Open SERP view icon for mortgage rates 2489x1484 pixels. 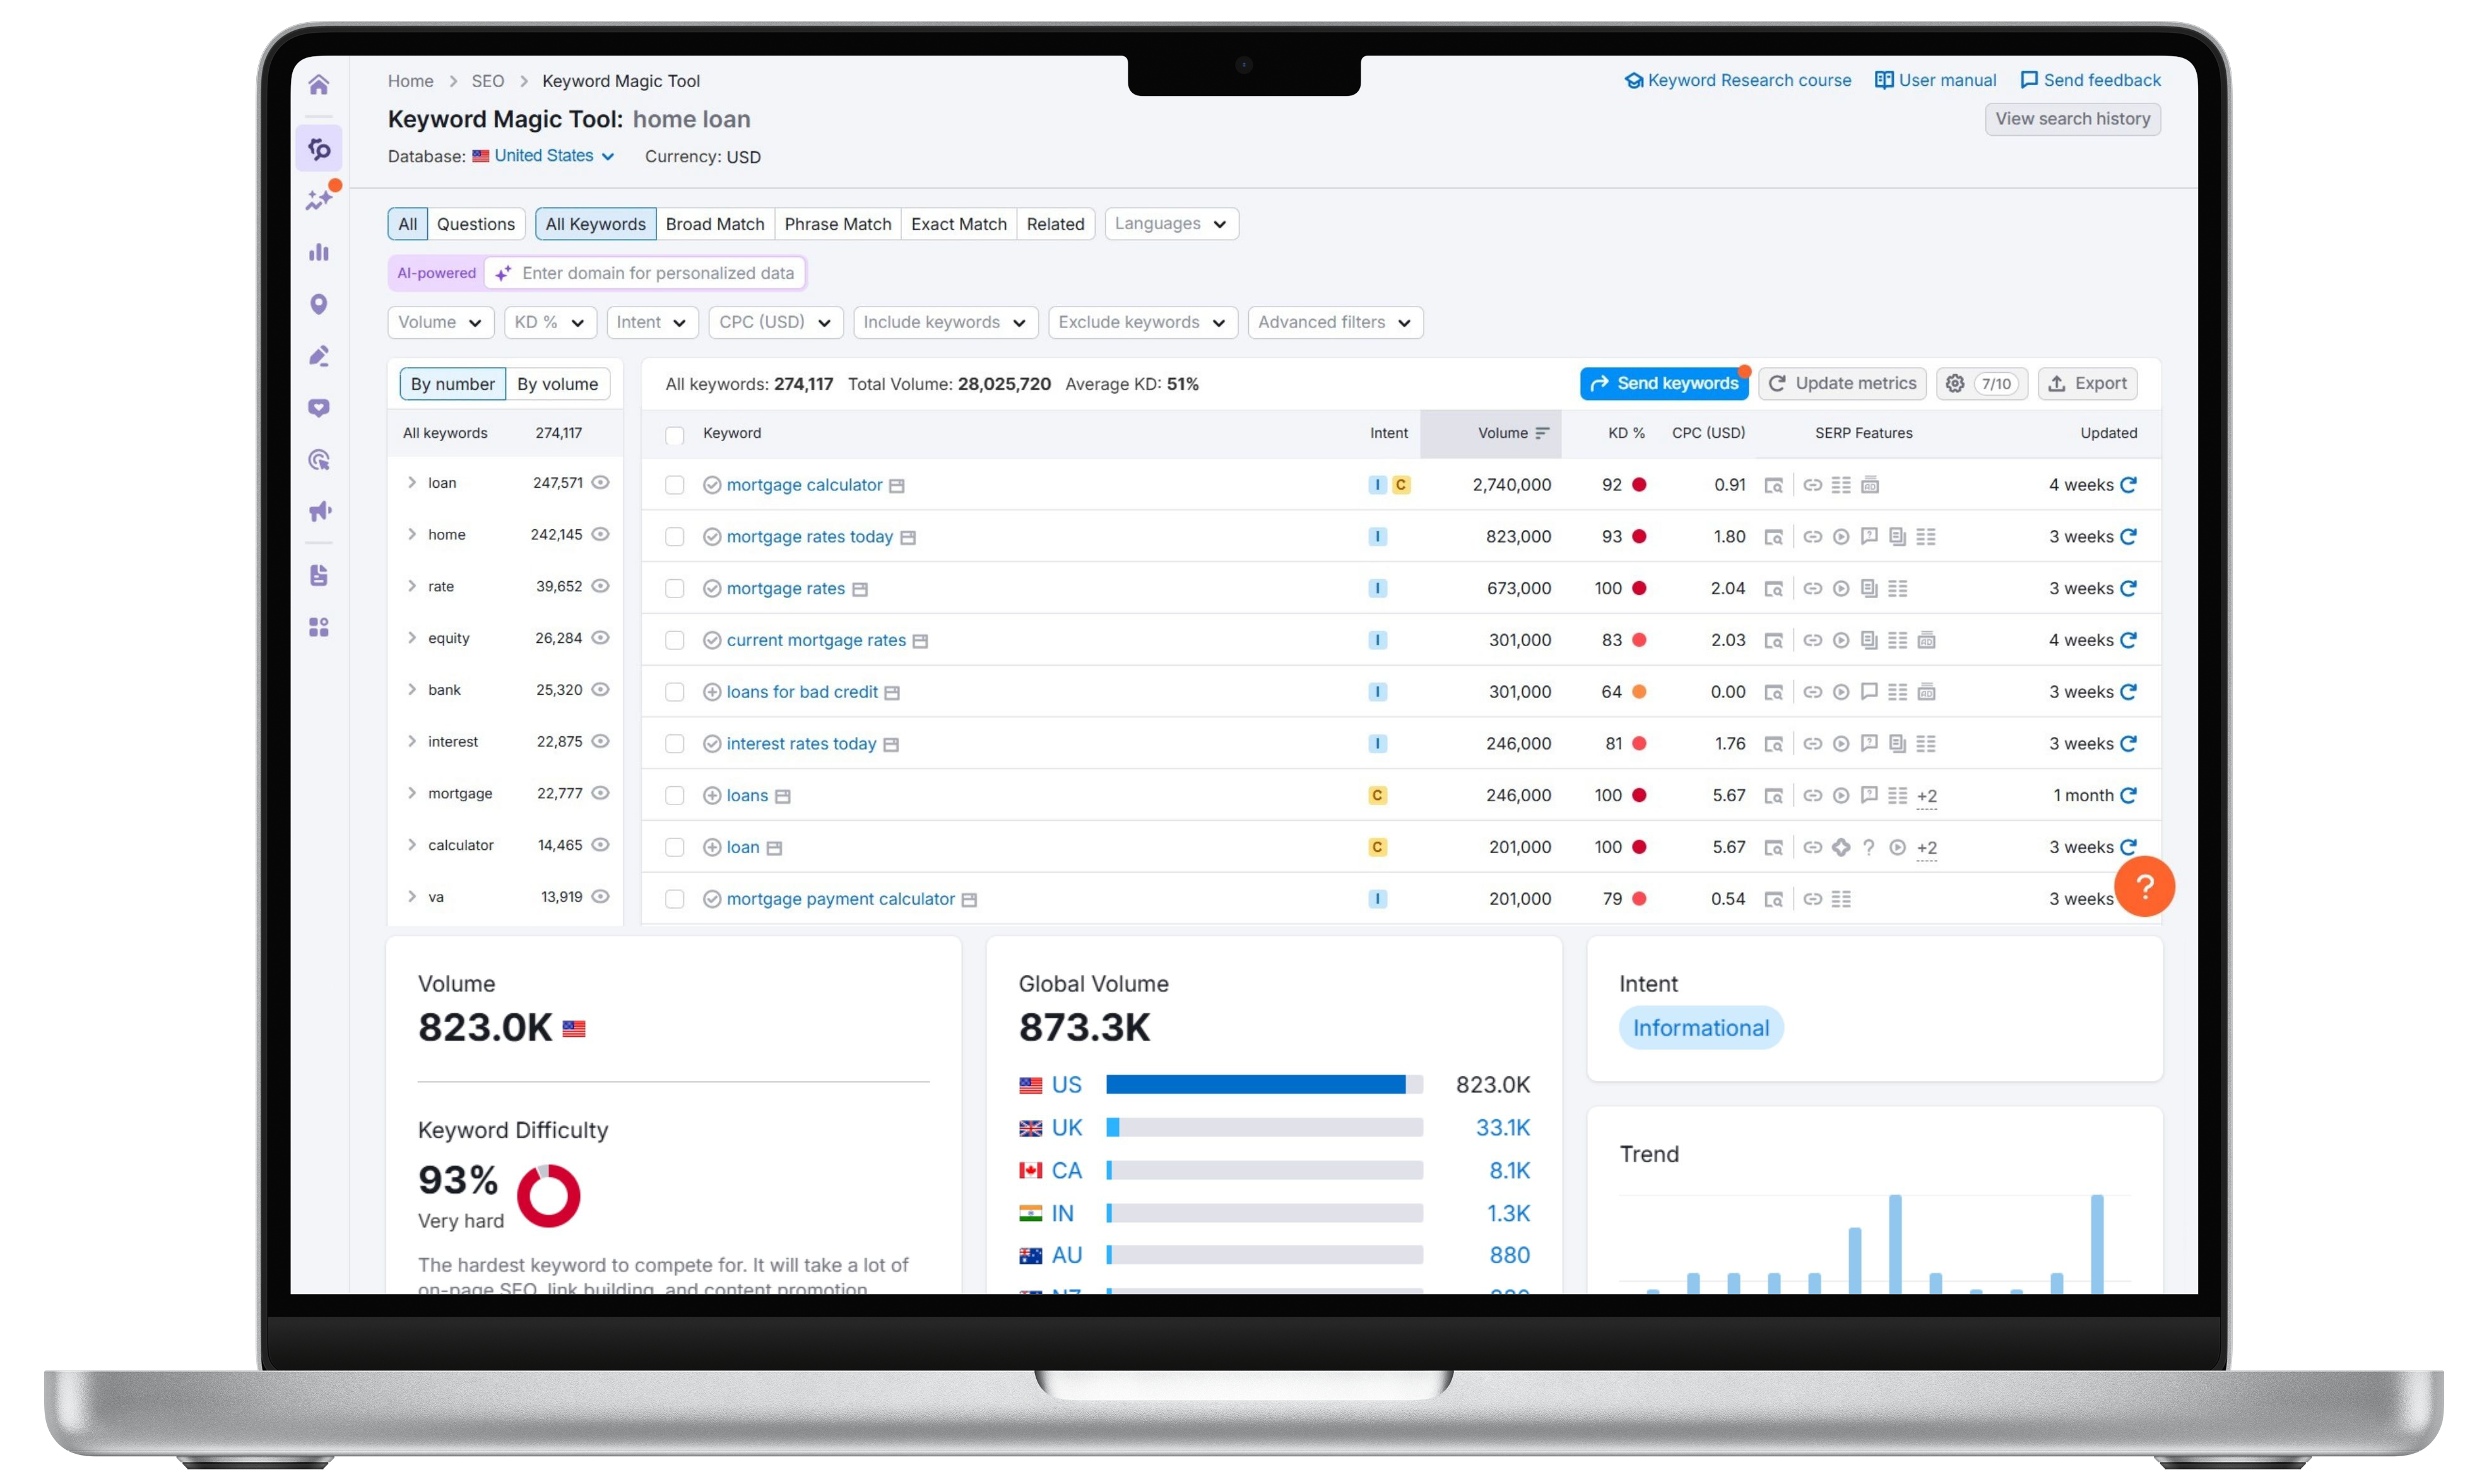1773,589
